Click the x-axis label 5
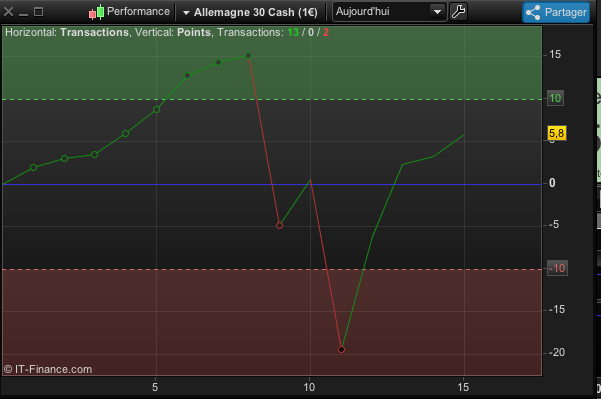This screenshot has height=399, width=601. click(155, 387)
